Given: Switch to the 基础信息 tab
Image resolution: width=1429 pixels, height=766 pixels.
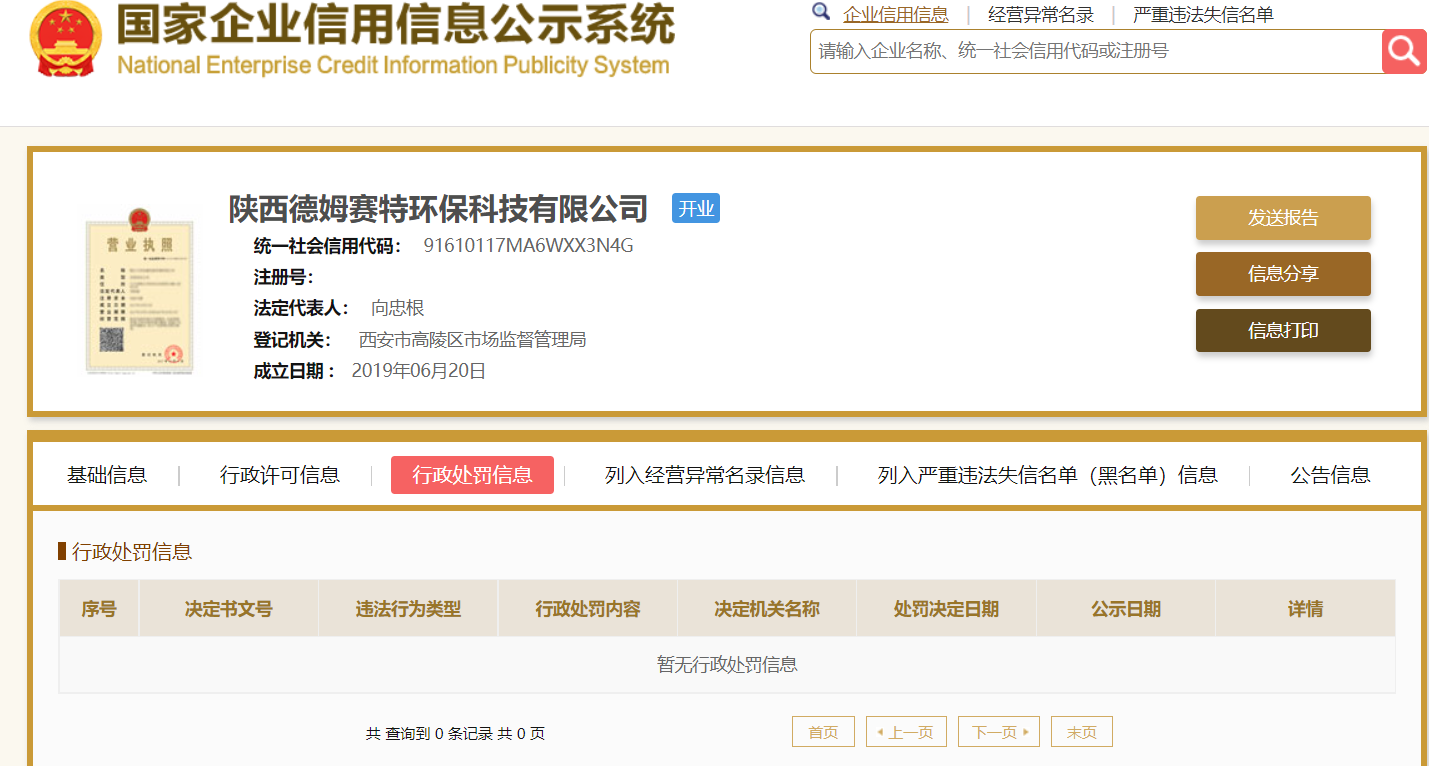Looking at the screenshot, I should pyautogui.click(x=107, y=475).
